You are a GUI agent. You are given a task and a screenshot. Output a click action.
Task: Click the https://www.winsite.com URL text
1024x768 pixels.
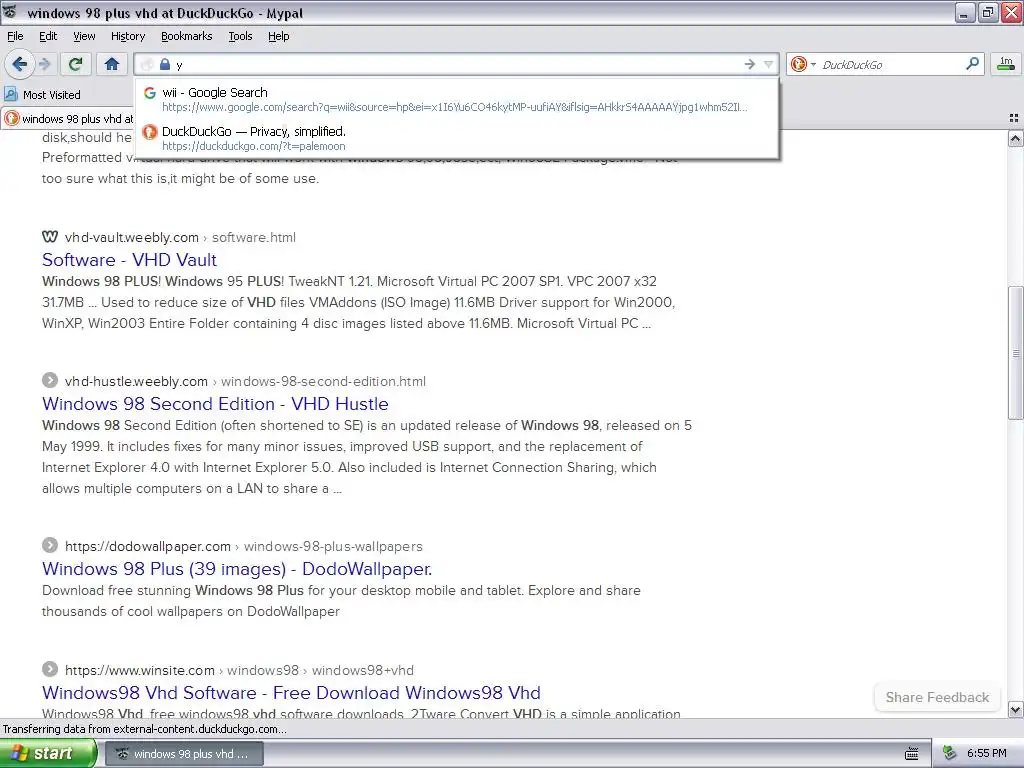140,670
